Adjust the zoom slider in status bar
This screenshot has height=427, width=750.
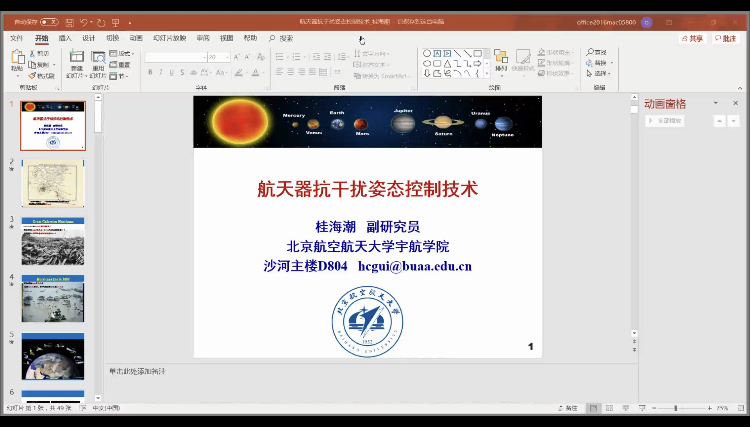point(676,408)
